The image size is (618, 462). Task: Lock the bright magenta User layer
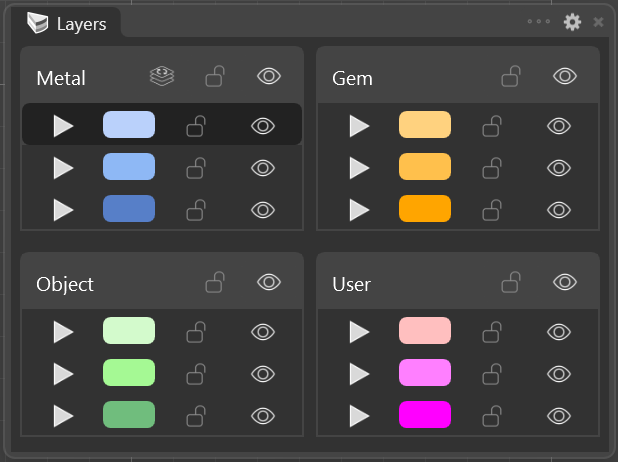492,416
